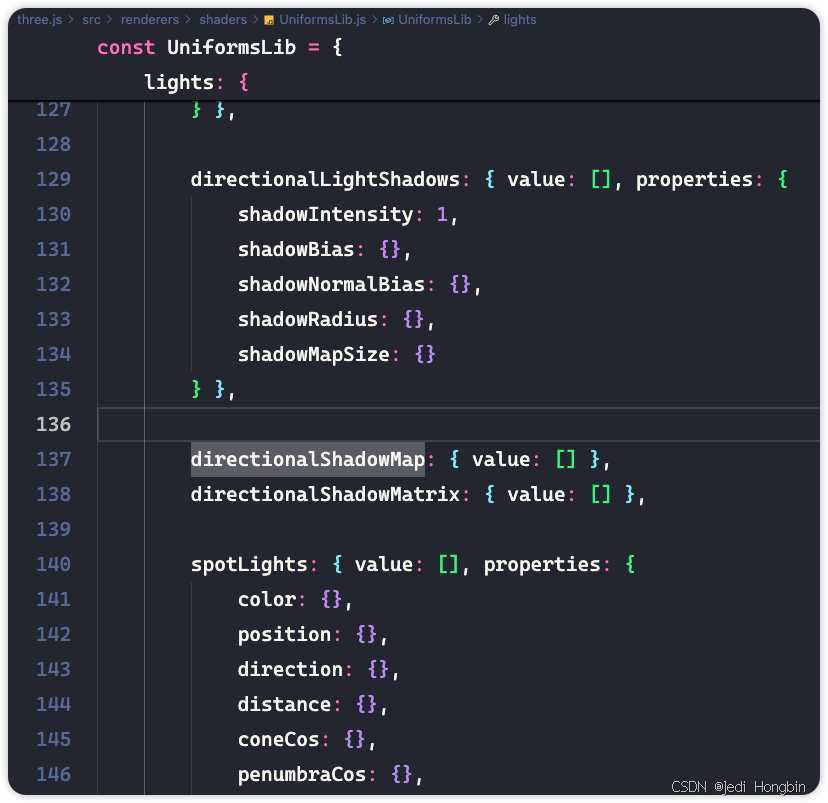The width and height of the screenshot is (828, 803).
Task: Click the directionalLightShadows property name
Action: click(325, 180)
